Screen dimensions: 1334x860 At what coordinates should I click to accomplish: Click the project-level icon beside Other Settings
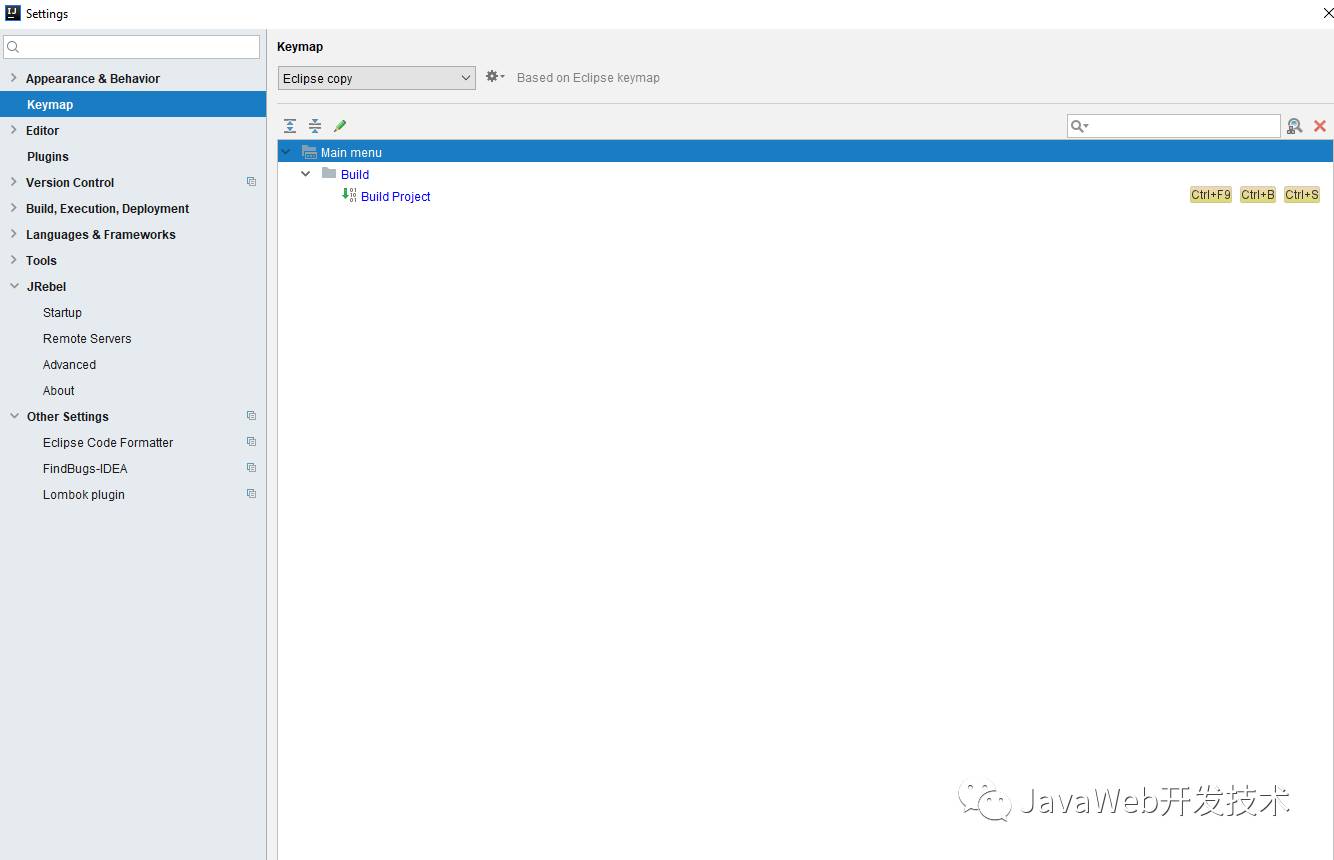click(x=251, y=416)
